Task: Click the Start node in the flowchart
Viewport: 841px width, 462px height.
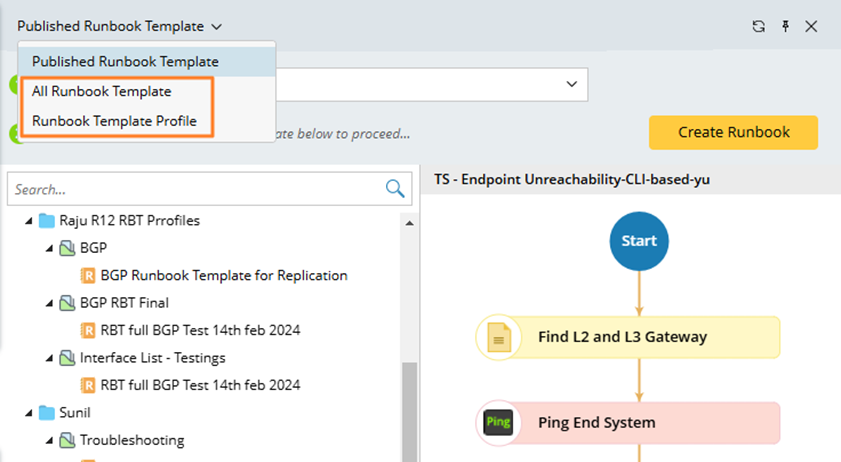Action: [x=639, y=241]
